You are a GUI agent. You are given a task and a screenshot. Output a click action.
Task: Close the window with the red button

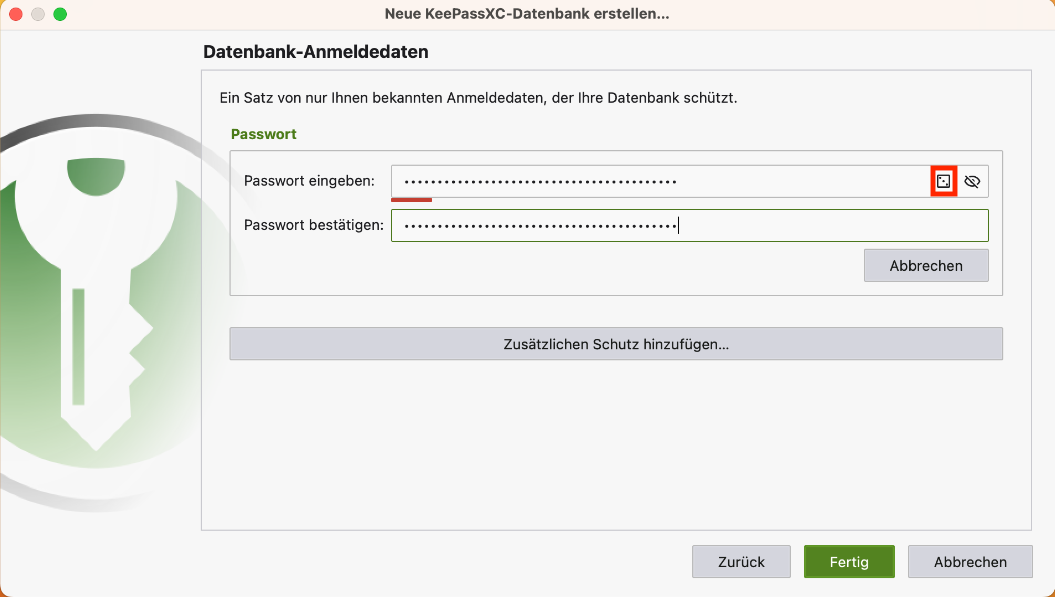point(17,15)
